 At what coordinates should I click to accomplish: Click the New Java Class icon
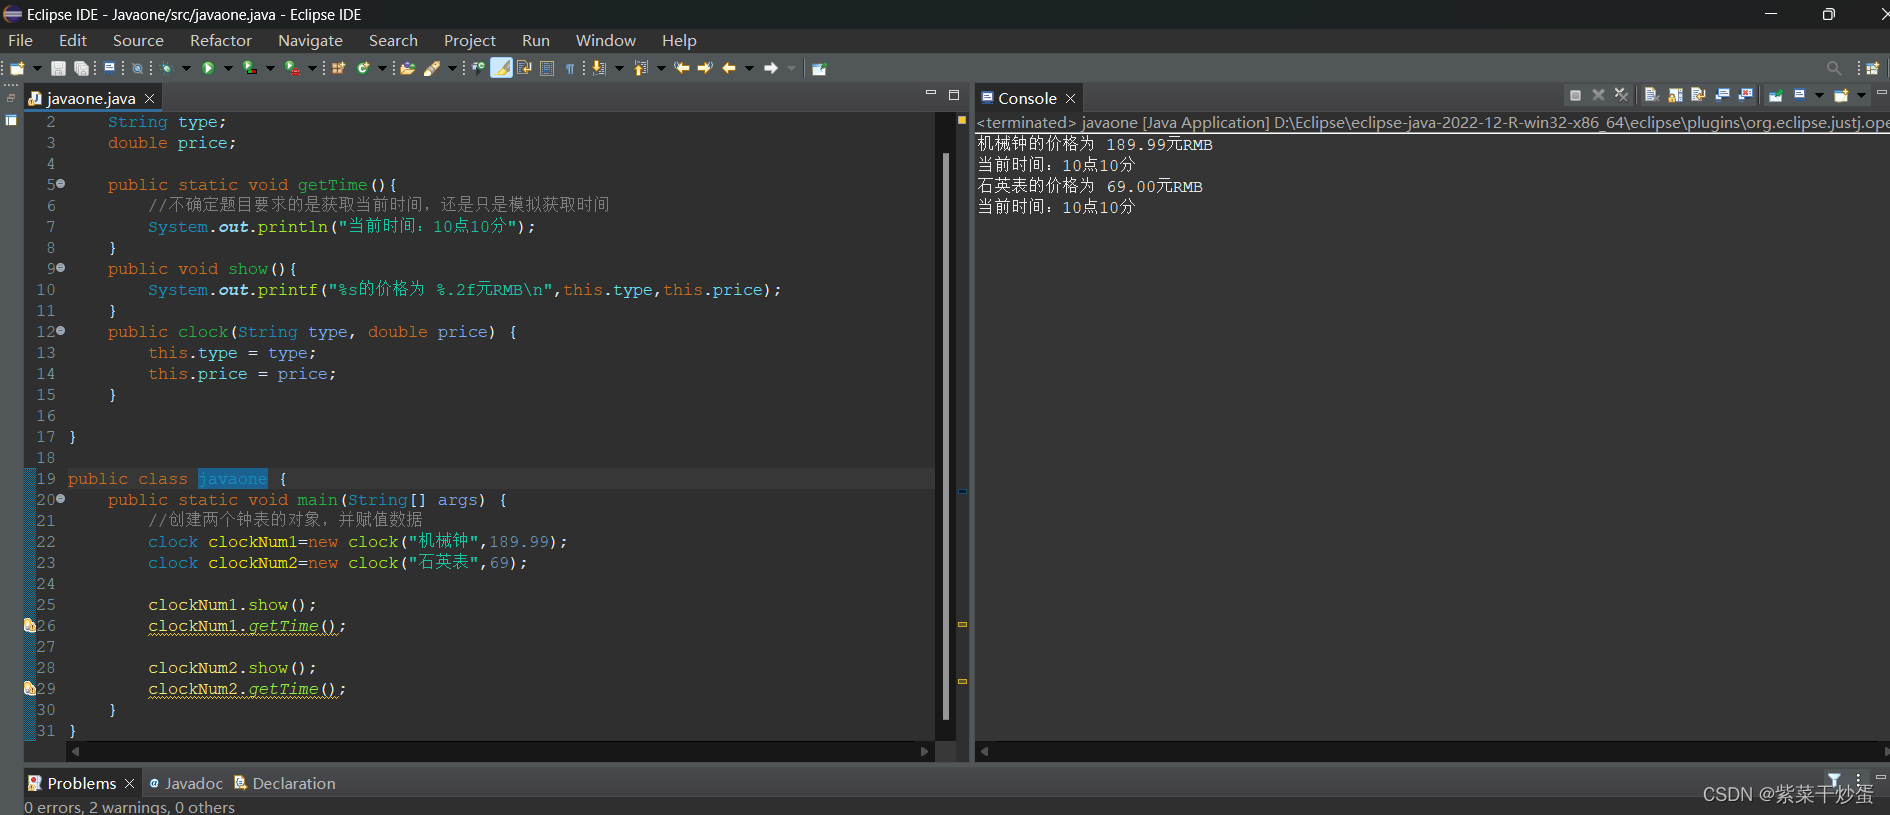coord(363,68)
